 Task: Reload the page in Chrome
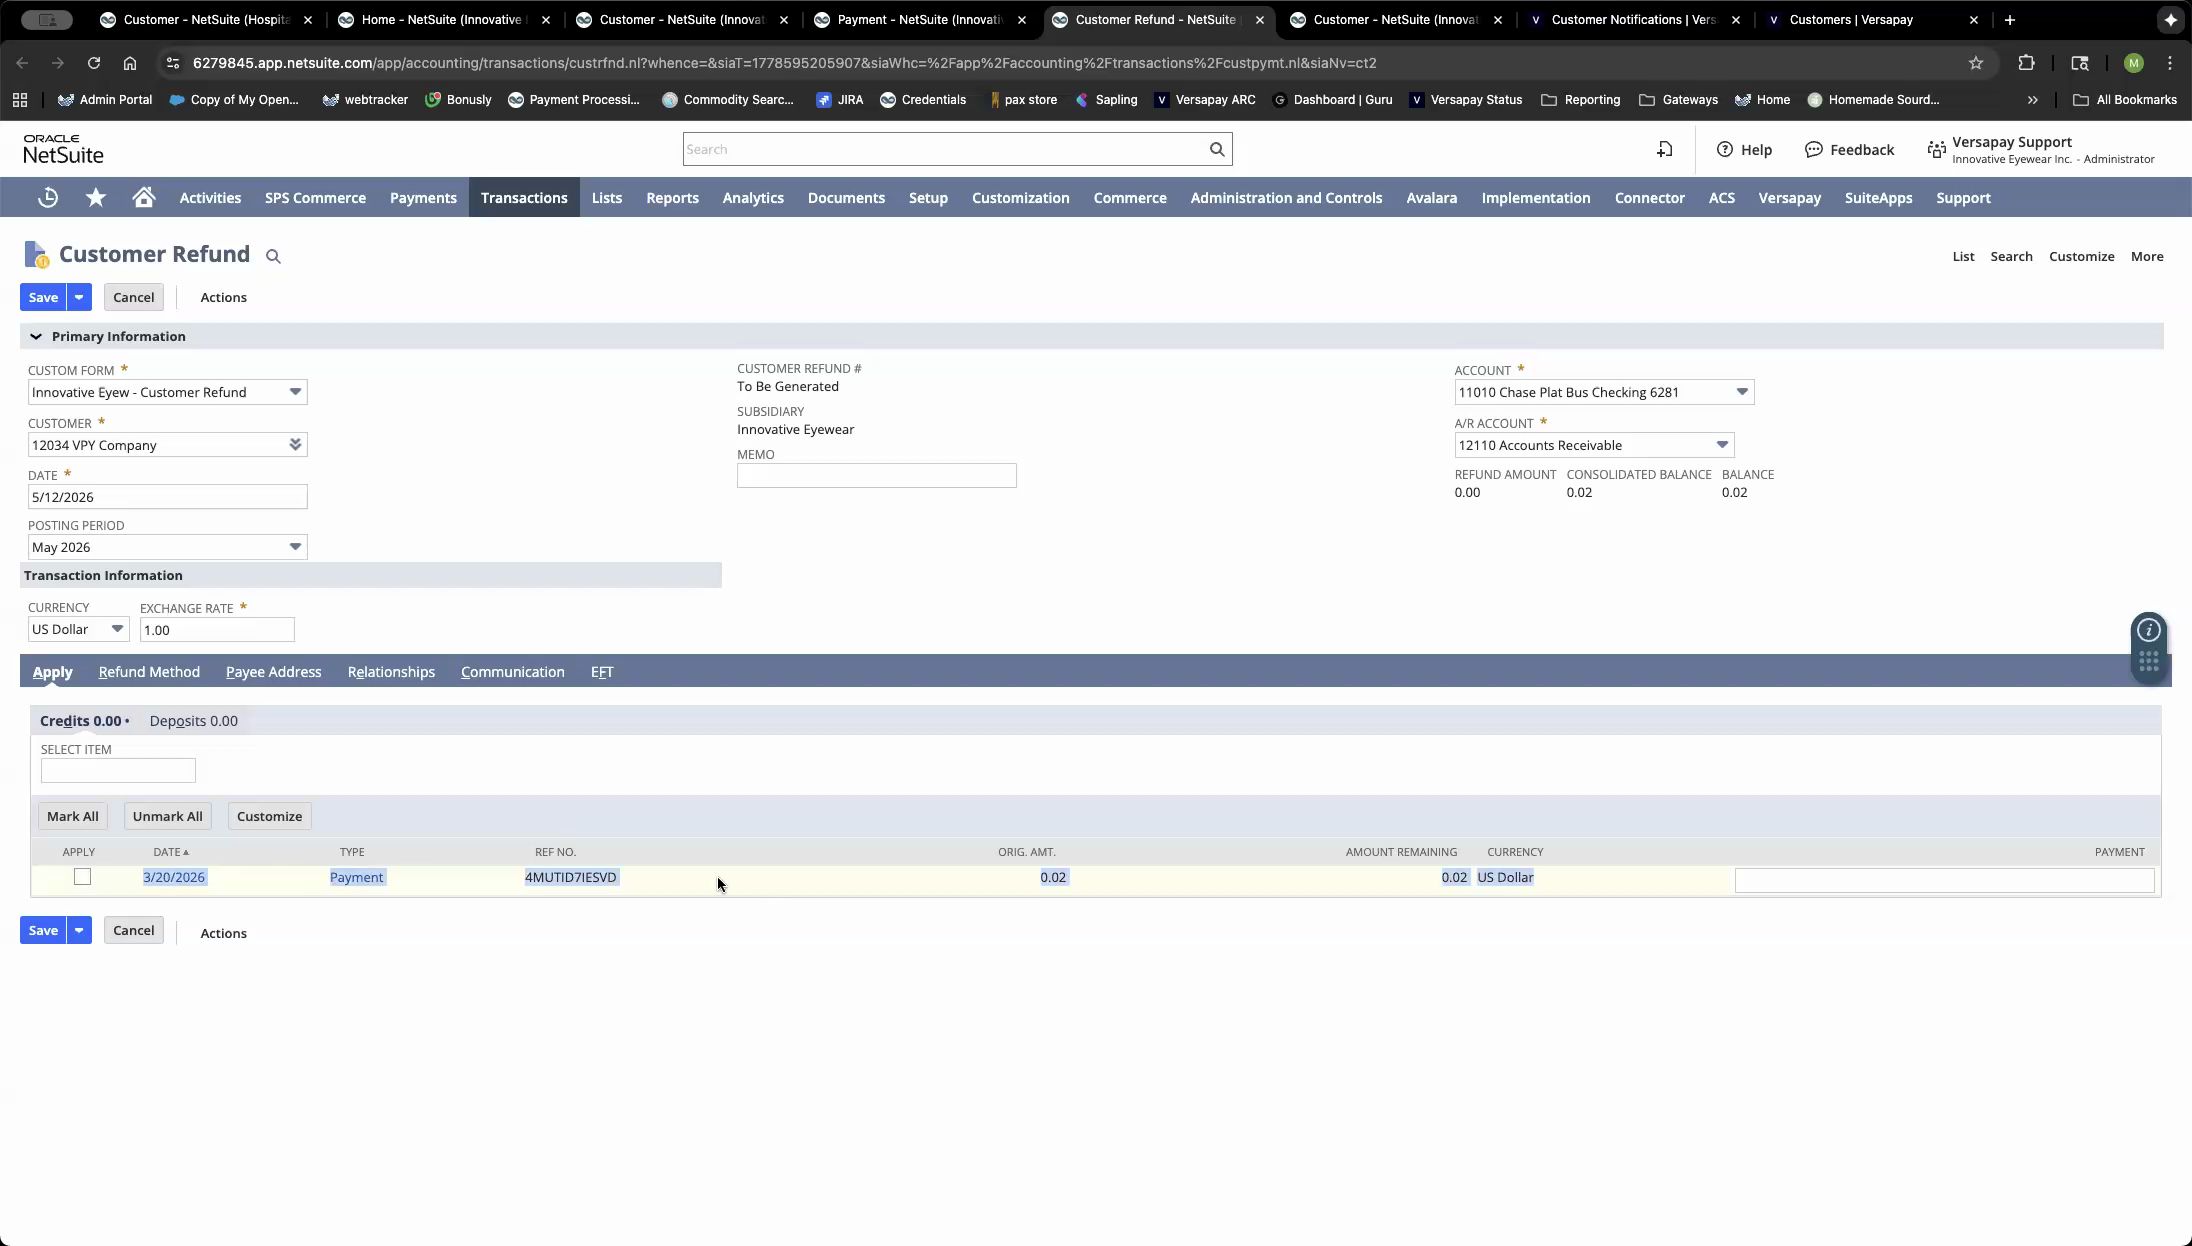[94, 63]
